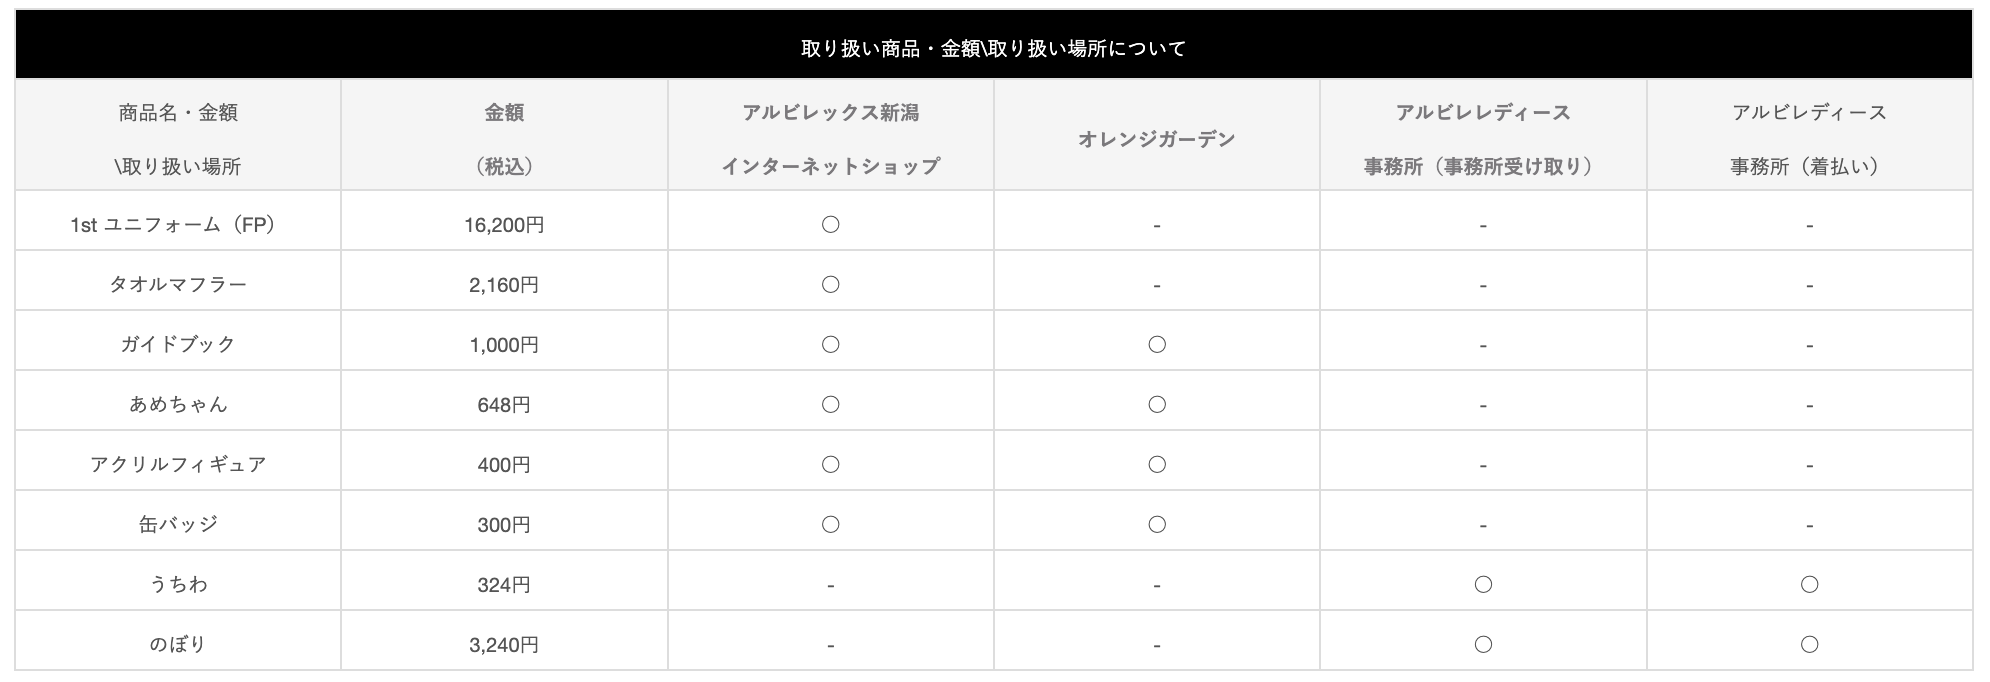Click circle mark for 缶バッジ under オレンジガーデン

pos(1157,524)
